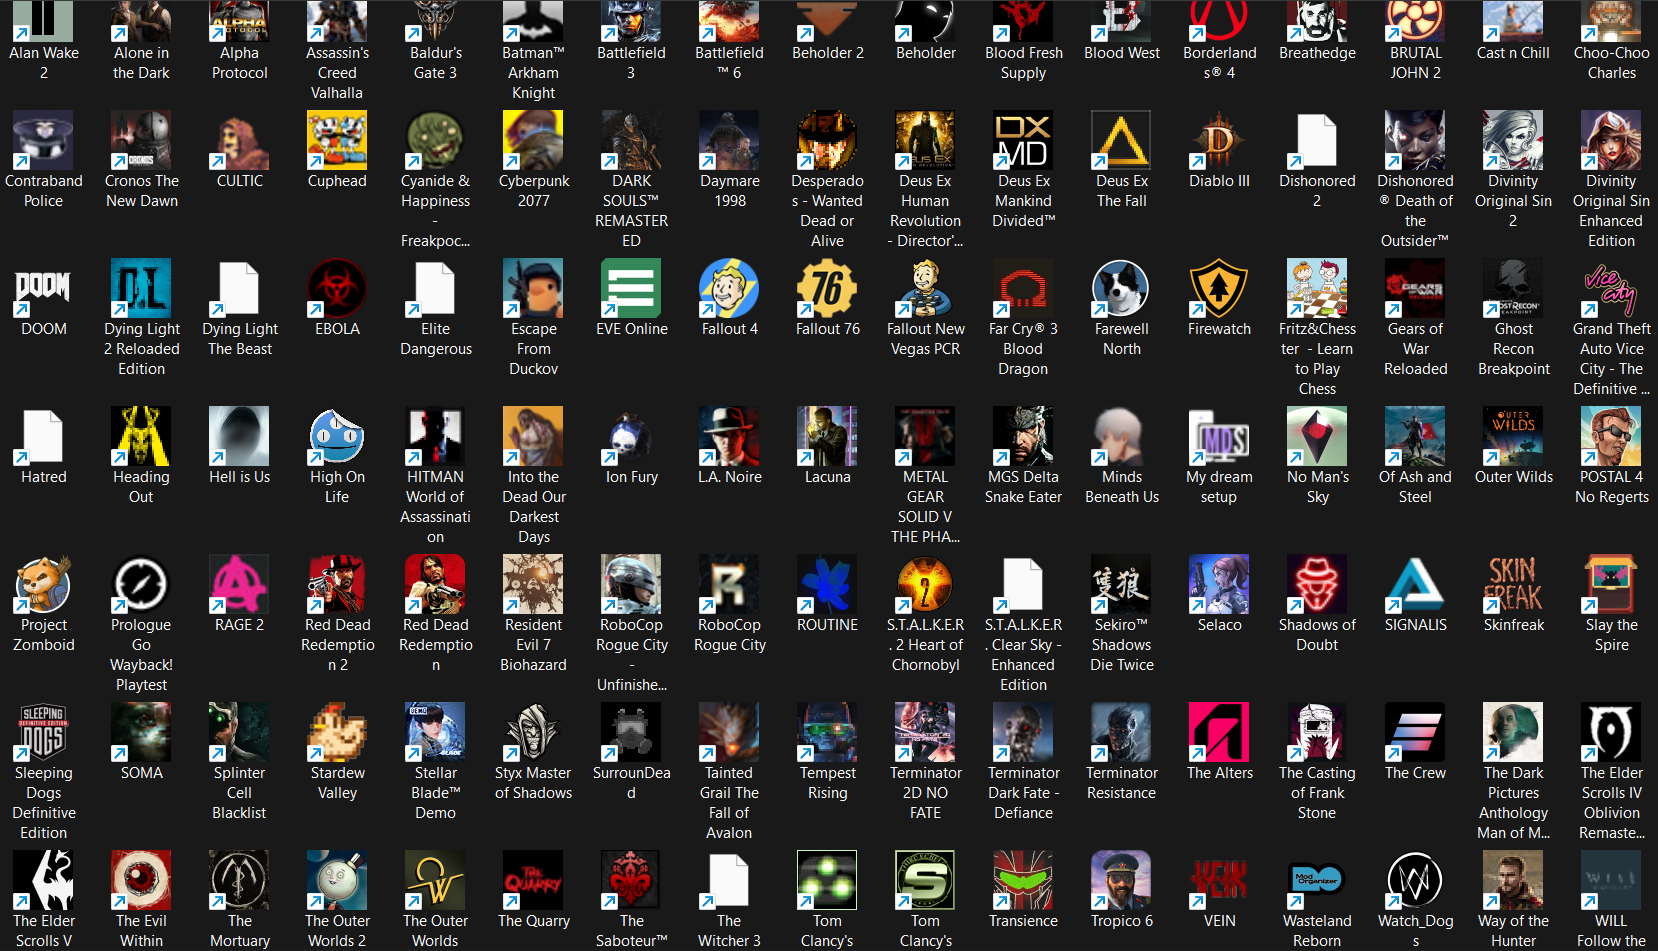Open the Fallout 76 shortcut
Screen dimensions: 1658x951
827,289
